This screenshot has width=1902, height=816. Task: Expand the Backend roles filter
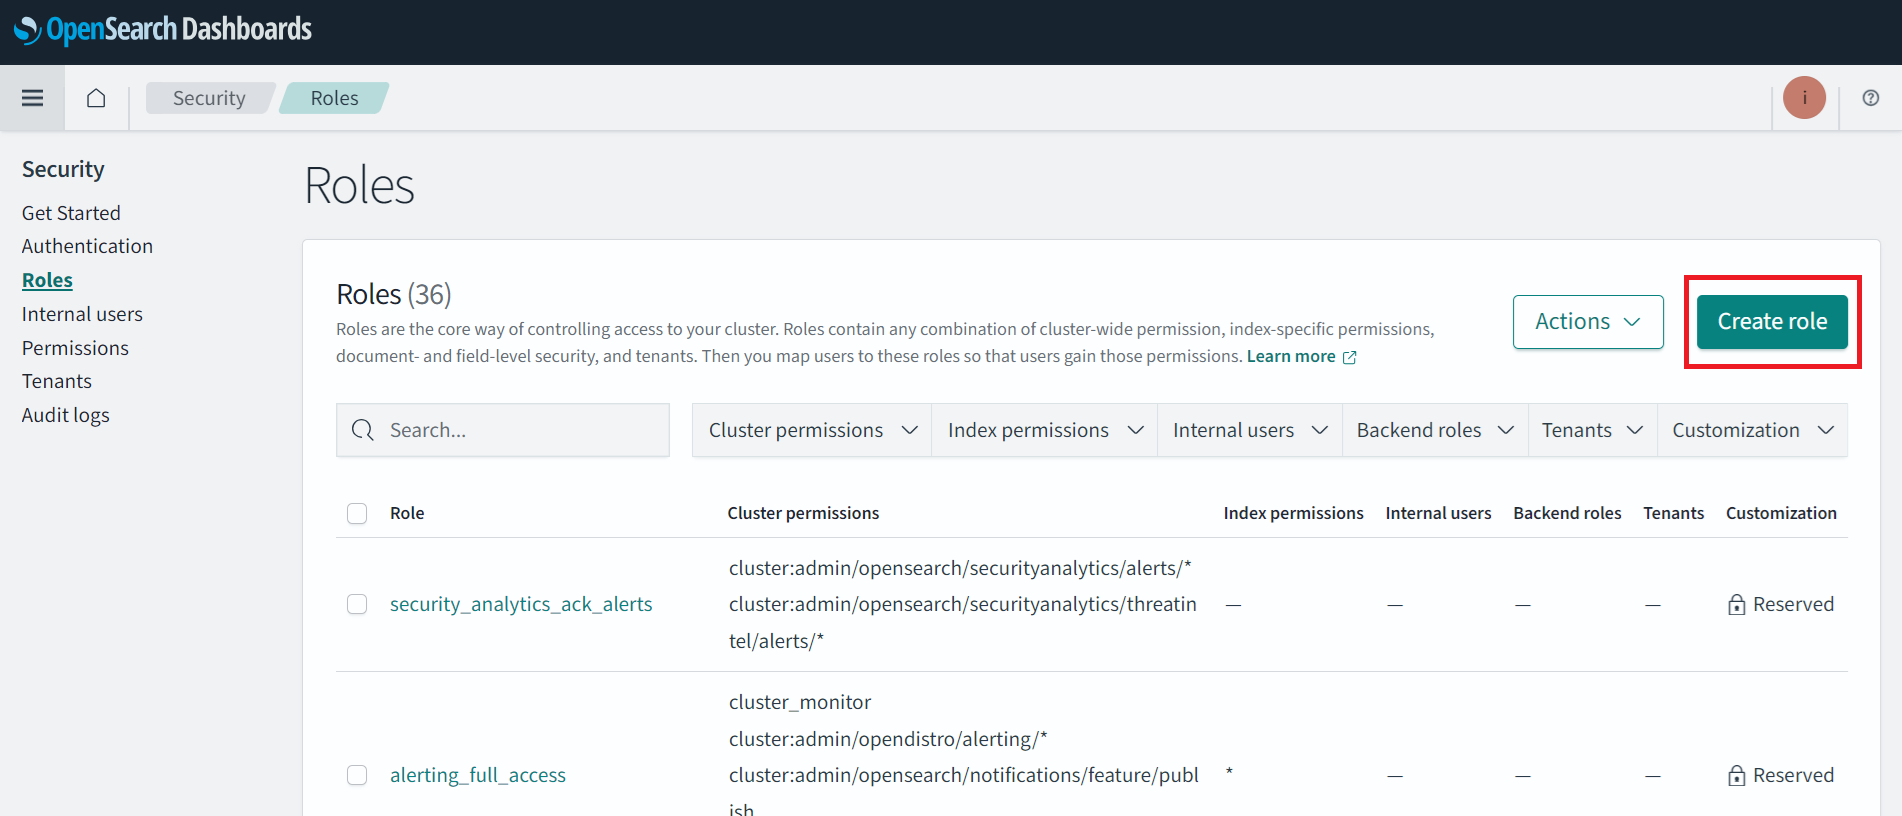(1435, 430)
